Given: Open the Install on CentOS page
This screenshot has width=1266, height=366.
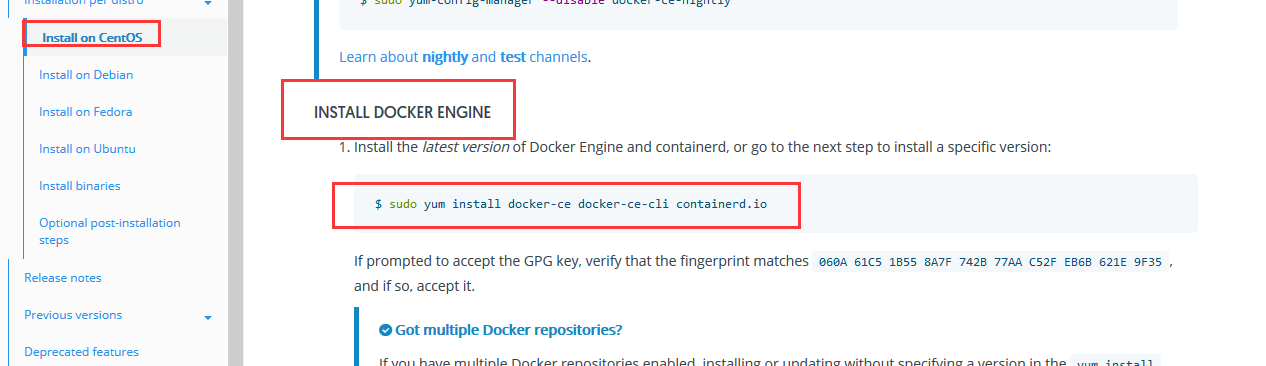Looking at the screenshot, I should [x=92, y=38].
